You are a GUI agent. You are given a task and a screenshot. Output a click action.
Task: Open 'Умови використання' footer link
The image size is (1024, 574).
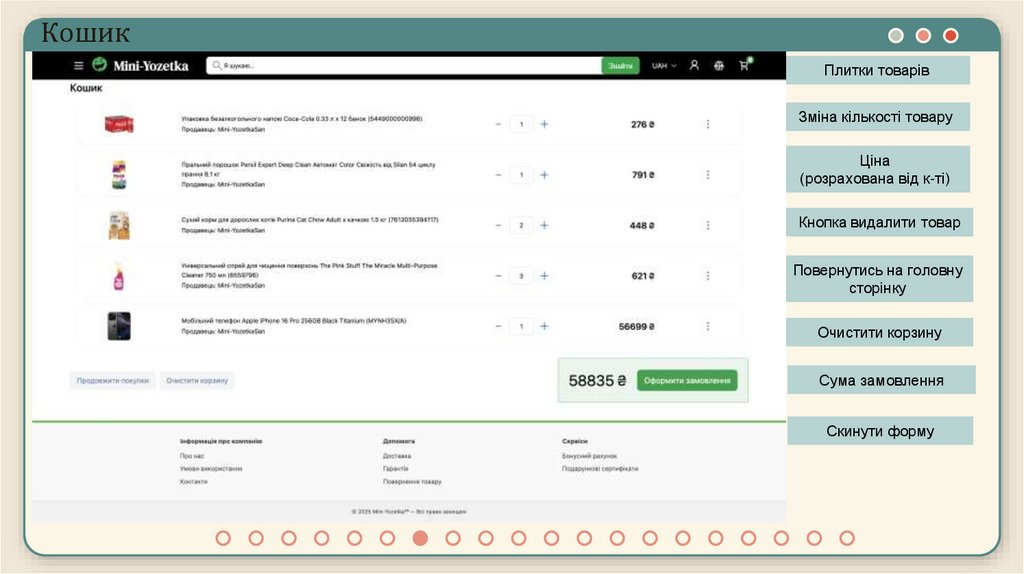coord(211,469)
